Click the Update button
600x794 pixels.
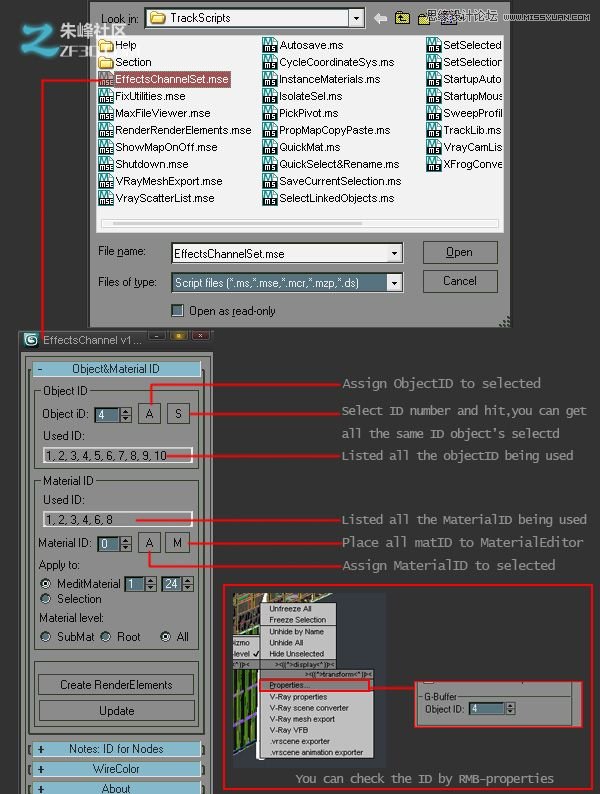click(116, 710)
